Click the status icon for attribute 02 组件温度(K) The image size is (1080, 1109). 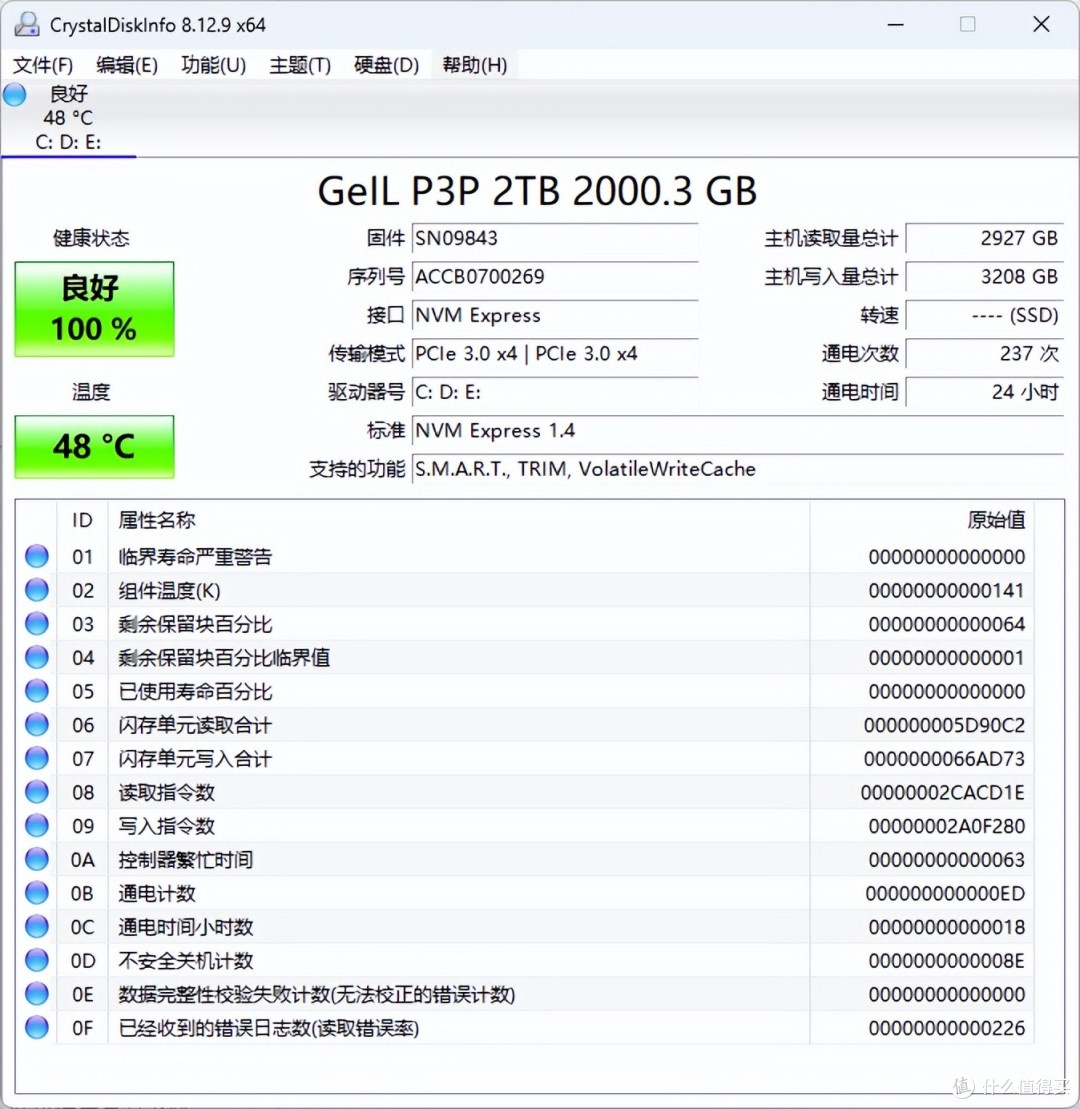pyautogui.click(x=37, y=590)
